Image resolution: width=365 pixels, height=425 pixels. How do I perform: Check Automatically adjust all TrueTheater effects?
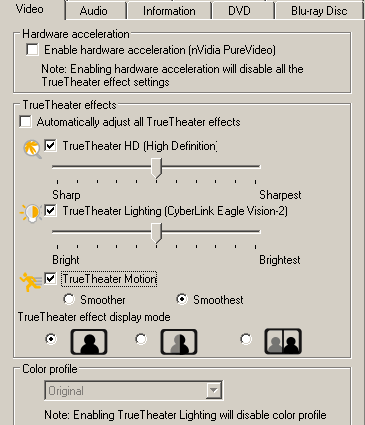tap(26, 121)
